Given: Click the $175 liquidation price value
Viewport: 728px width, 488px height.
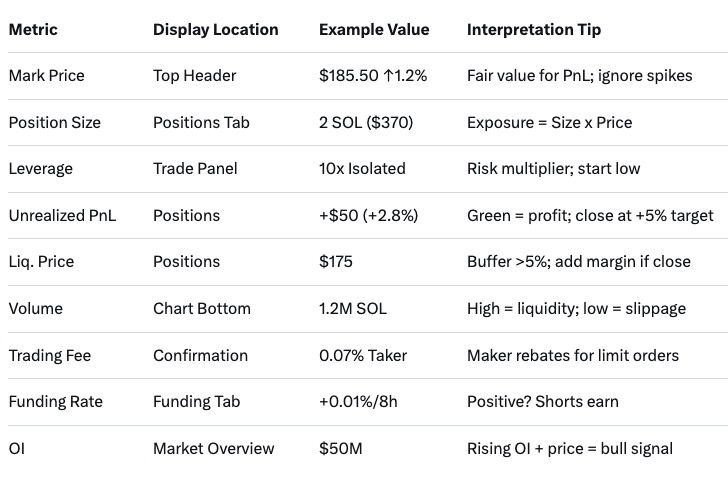Looking at the screenshot, I should [x=337, y=262].
